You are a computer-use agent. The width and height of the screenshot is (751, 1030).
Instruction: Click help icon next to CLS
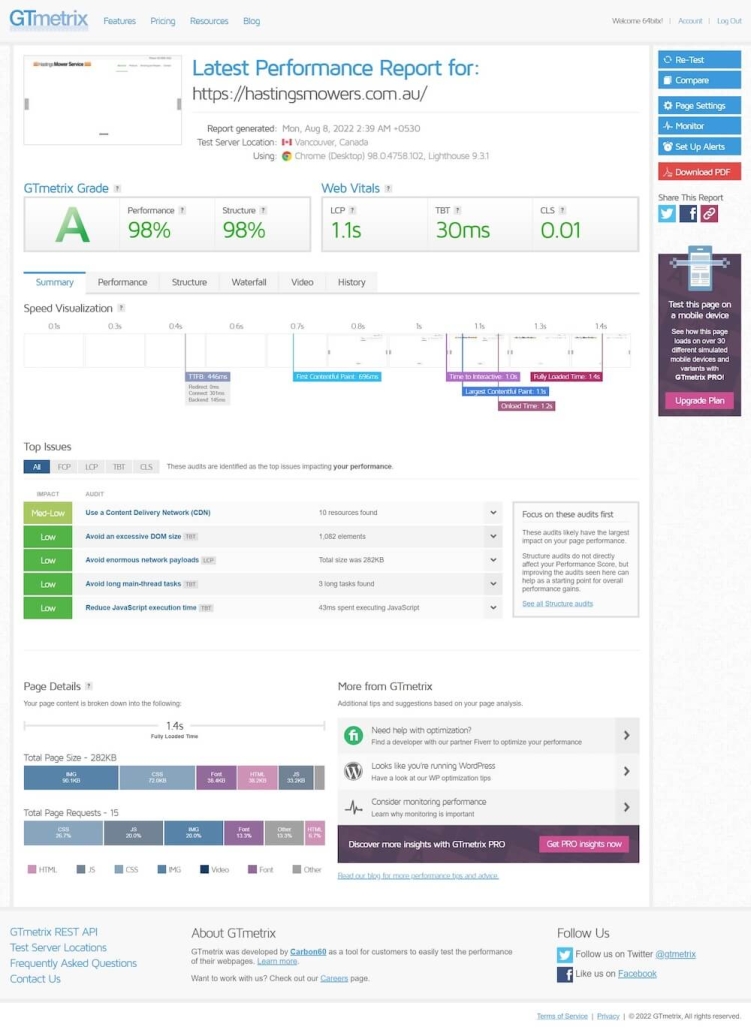click(562, 210)
